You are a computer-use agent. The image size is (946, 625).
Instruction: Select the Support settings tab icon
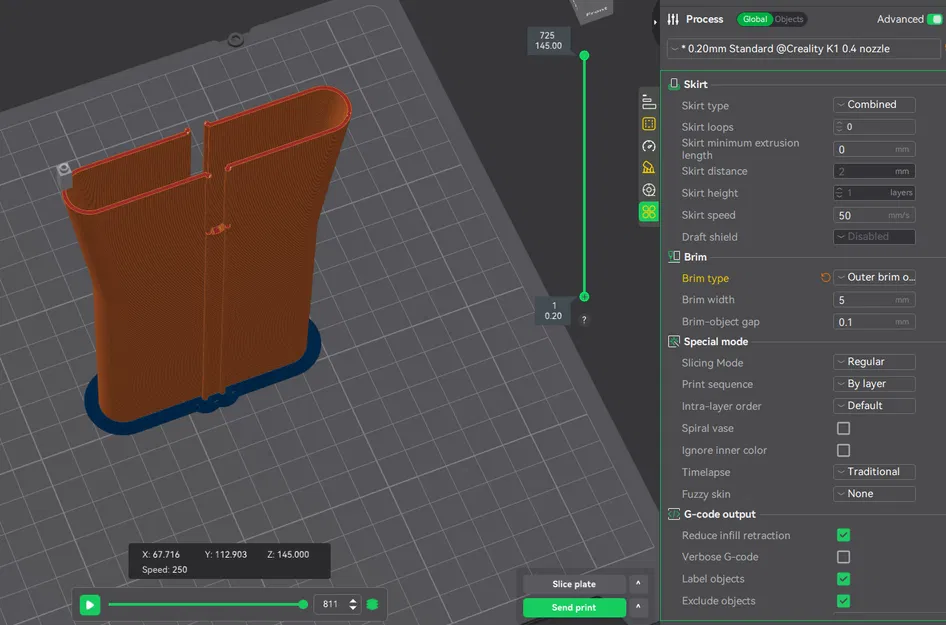[649, 168]
